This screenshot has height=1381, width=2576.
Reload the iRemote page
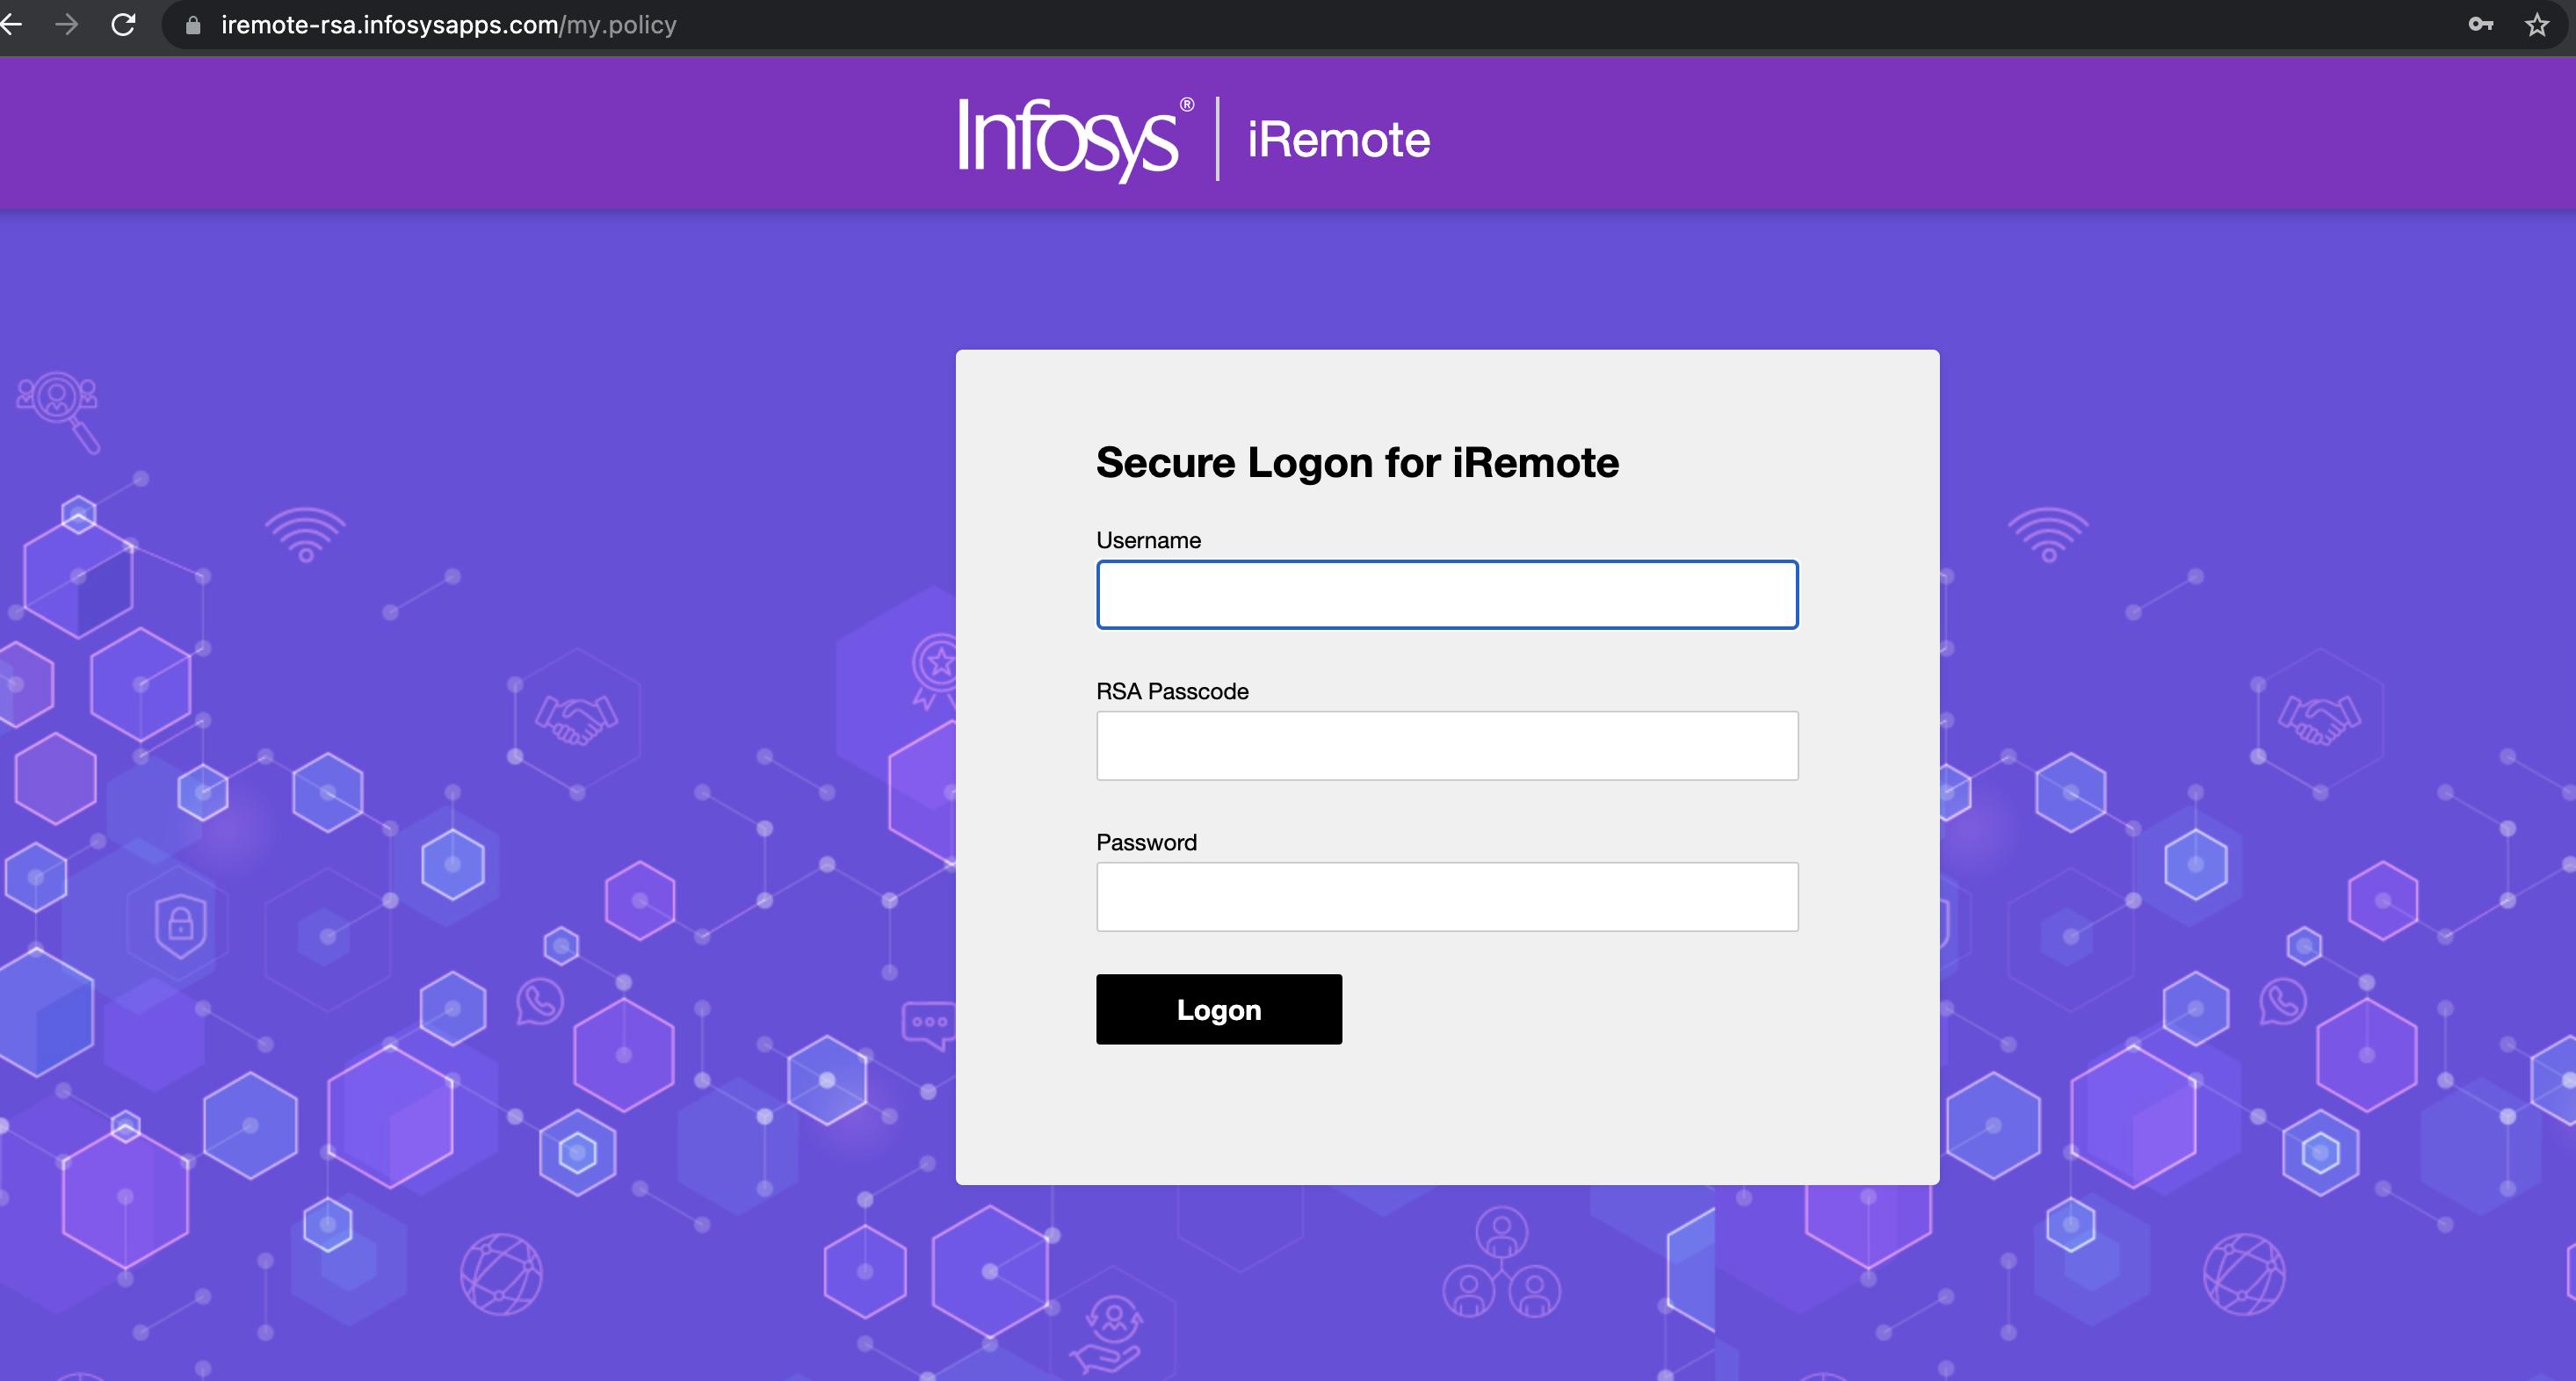pyautogui.click(x=123, y=25)
